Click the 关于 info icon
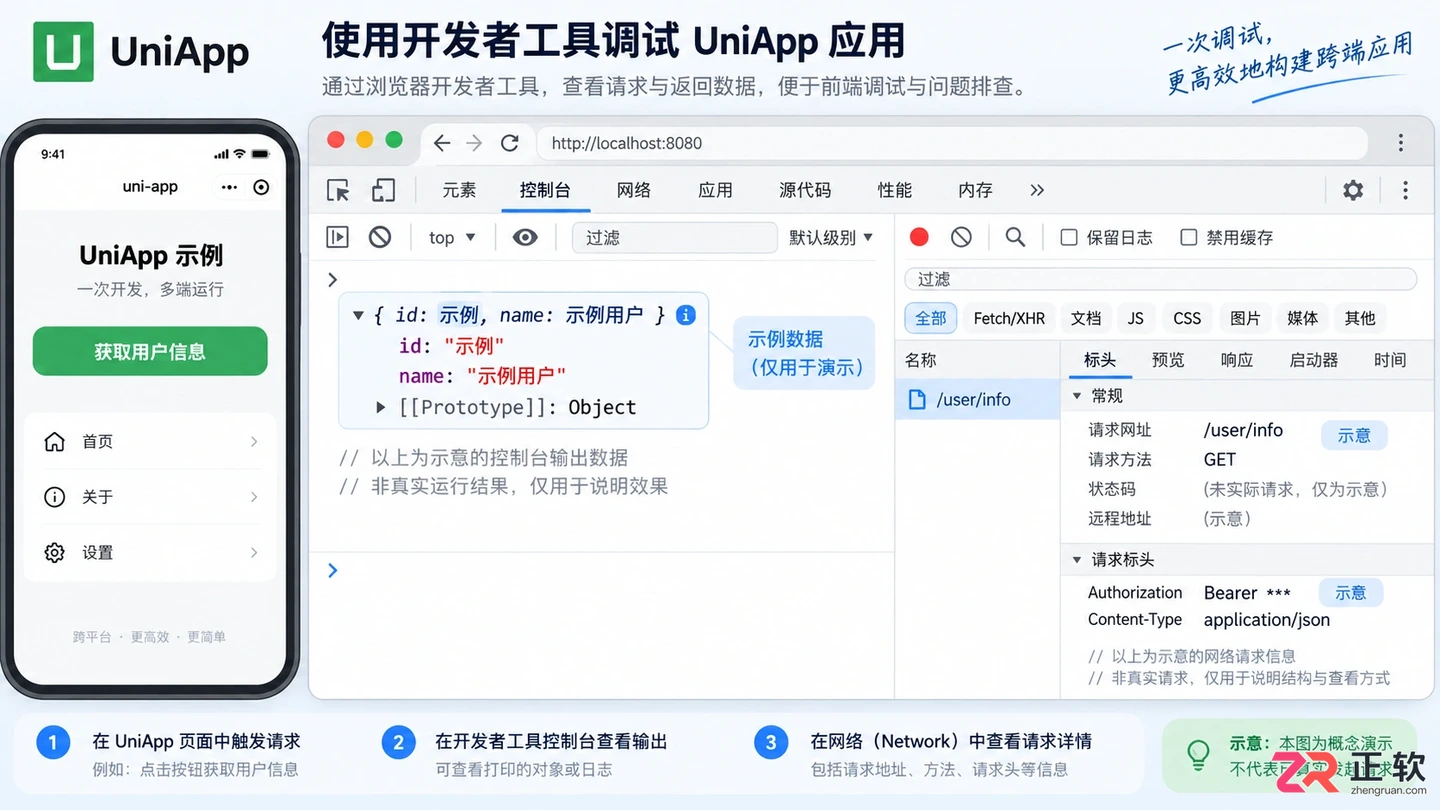 [x=54, y=497]
